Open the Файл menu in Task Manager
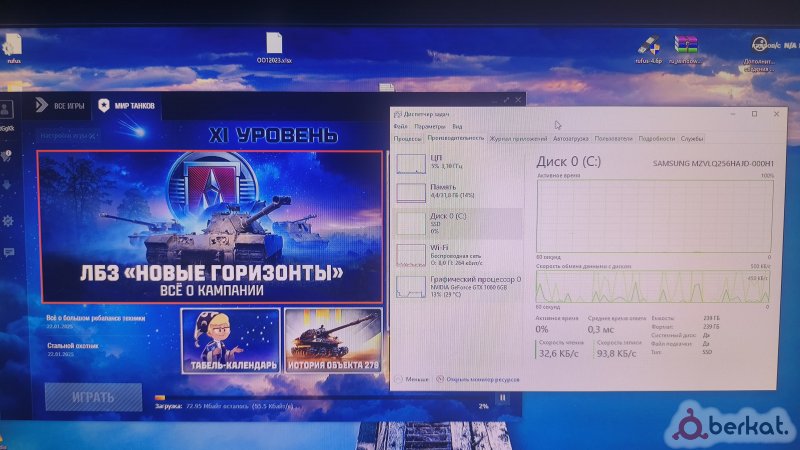This screenshot has width=800, height=450. [401, 126]
